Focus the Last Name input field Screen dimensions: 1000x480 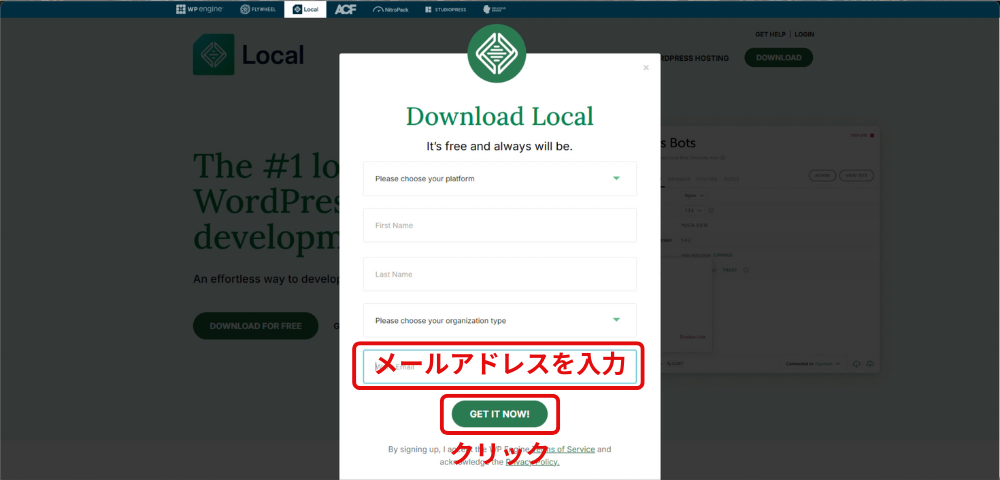pos(499,274)
